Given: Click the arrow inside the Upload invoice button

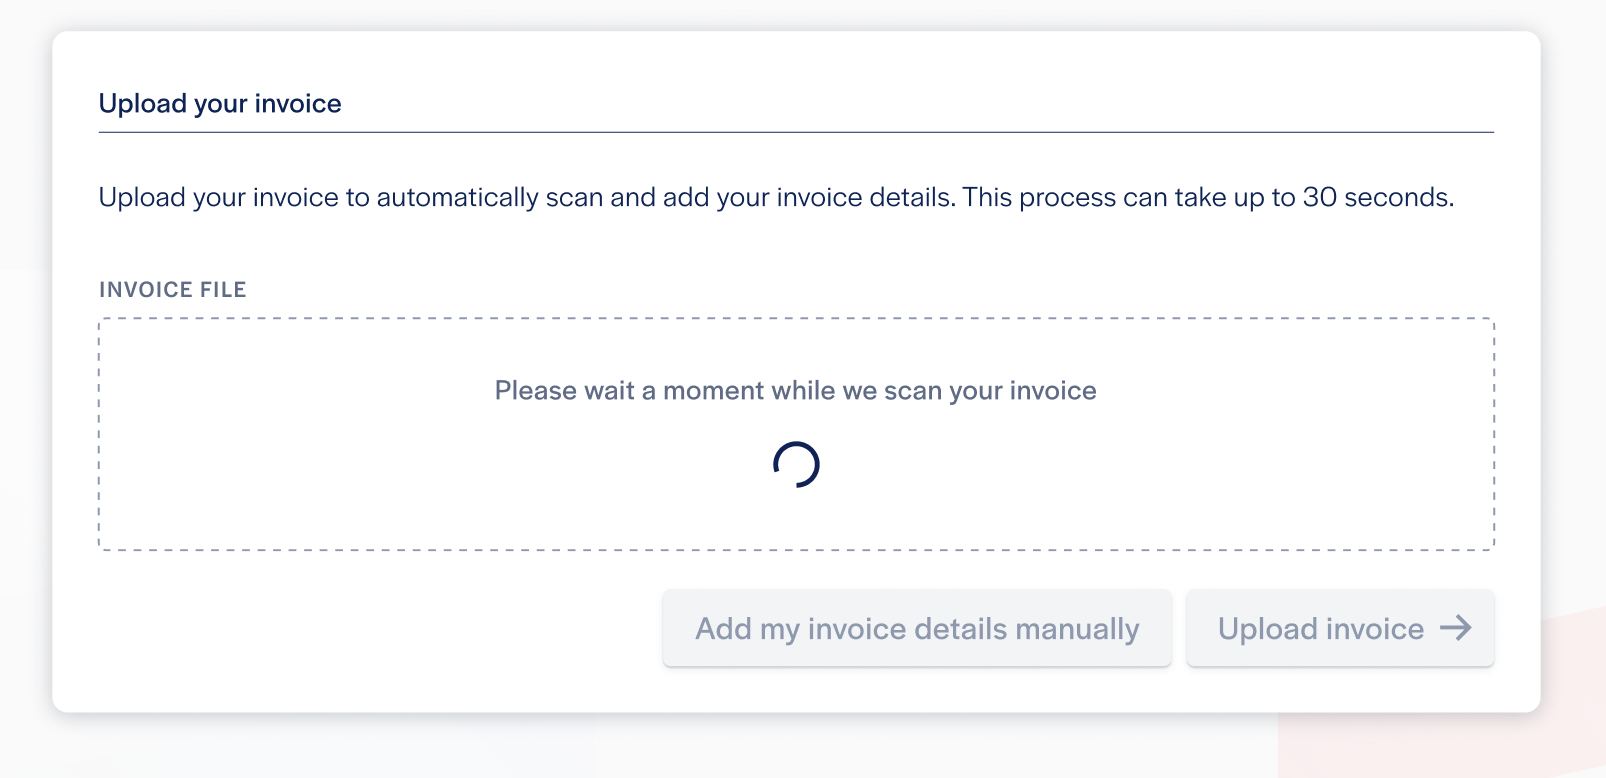Looking at the screenshot, I should point(1459,628).
